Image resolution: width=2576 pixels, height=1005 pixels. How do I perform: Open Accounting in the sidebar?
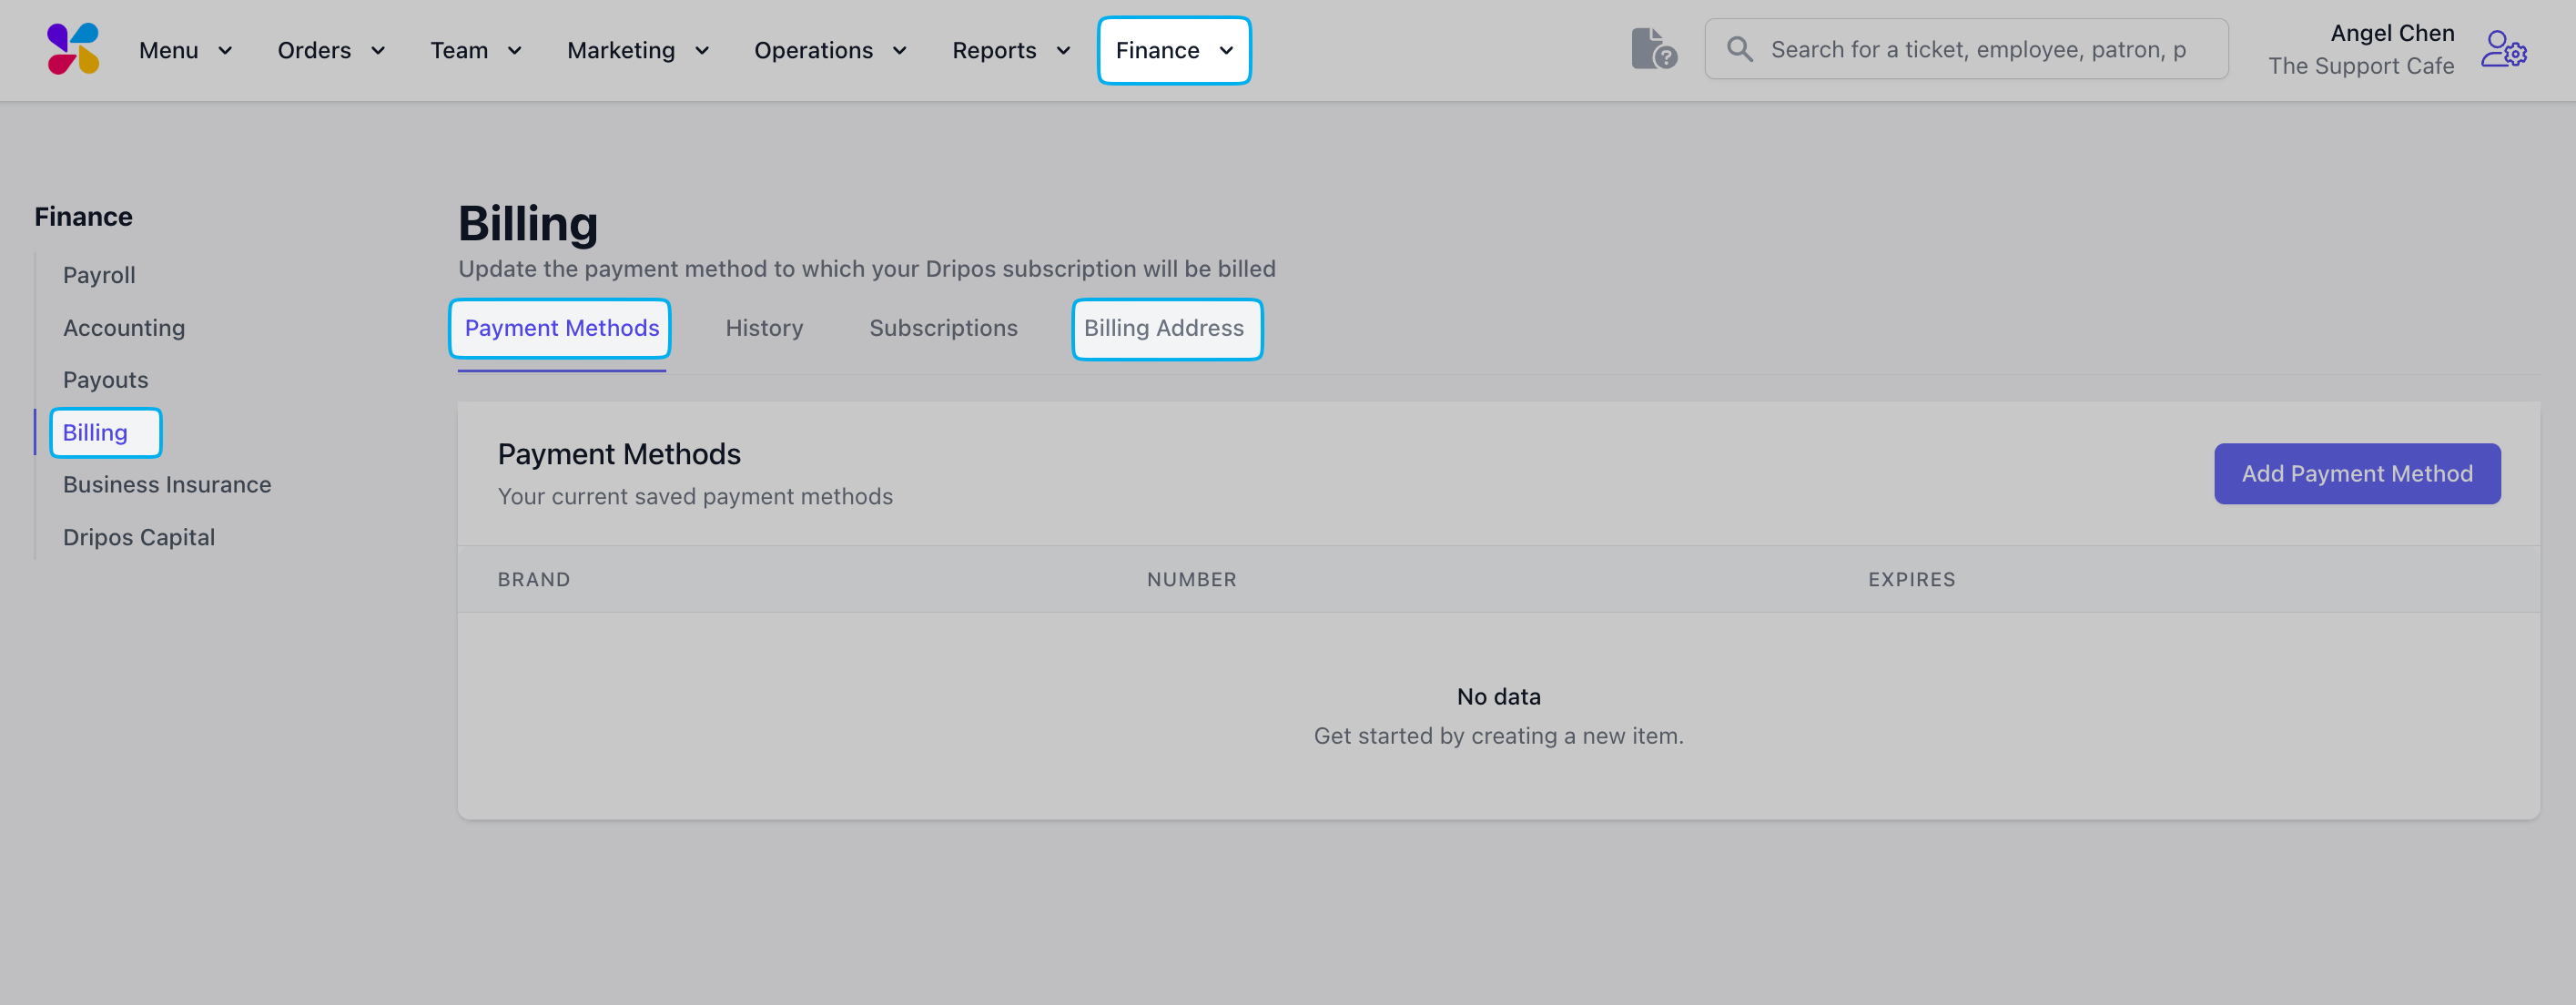pos(124,328)
